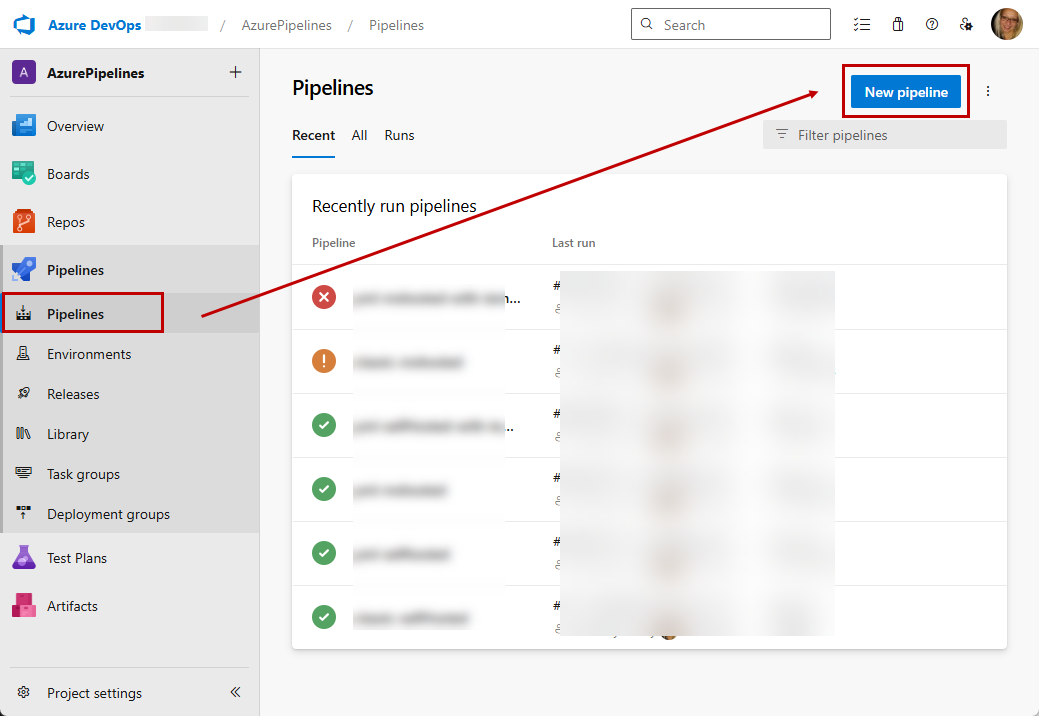Open Test Plans in the sidebar

click(x=130, y=558)
